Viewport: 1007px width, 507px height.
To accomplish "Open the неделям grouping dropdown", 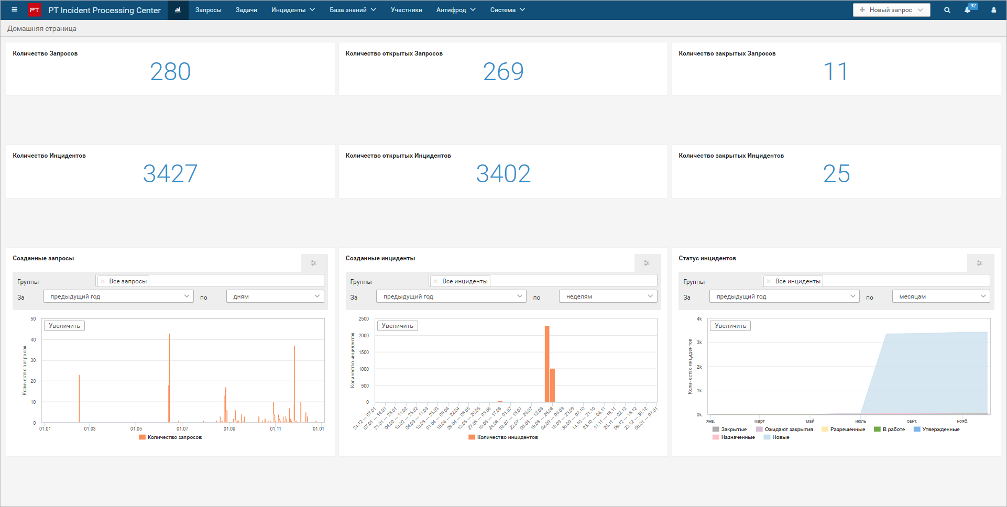I will pyautogui.click(x=608, y=296).
